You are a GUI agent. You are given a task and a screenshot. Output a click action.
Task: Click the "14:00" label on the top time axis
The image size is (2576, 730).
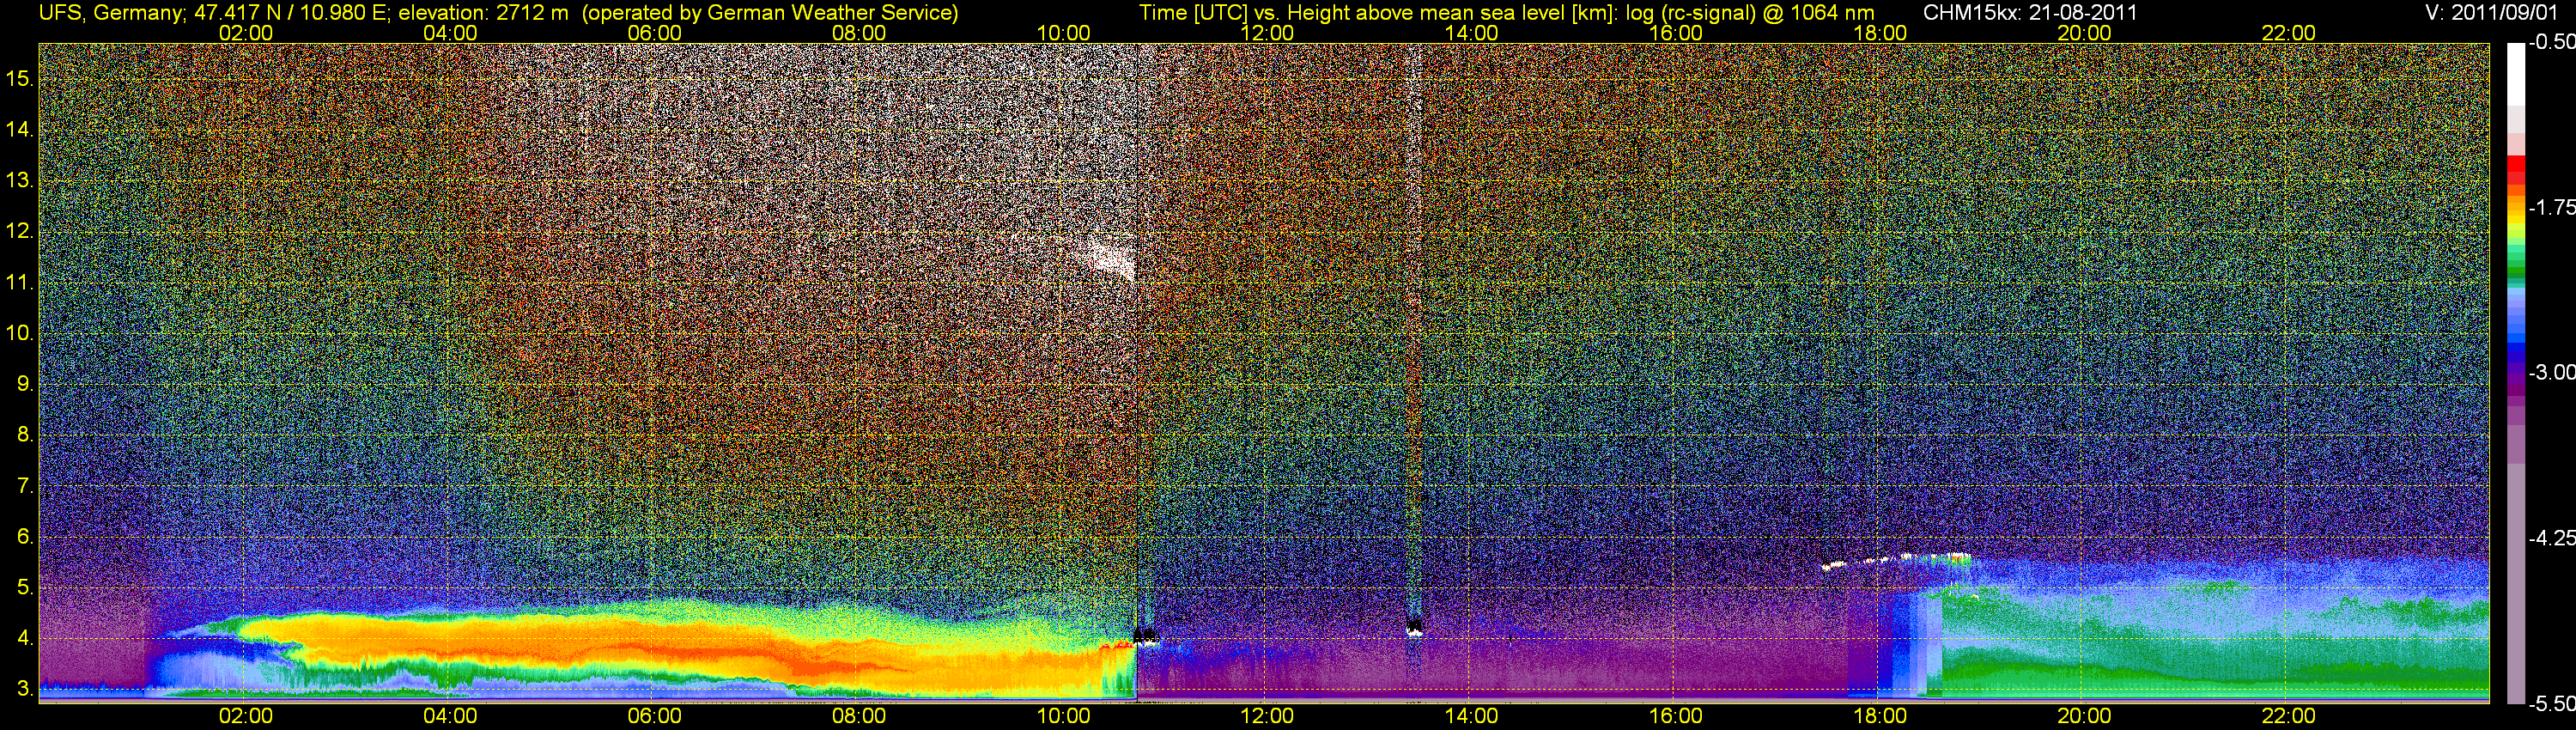[1471, 33]
